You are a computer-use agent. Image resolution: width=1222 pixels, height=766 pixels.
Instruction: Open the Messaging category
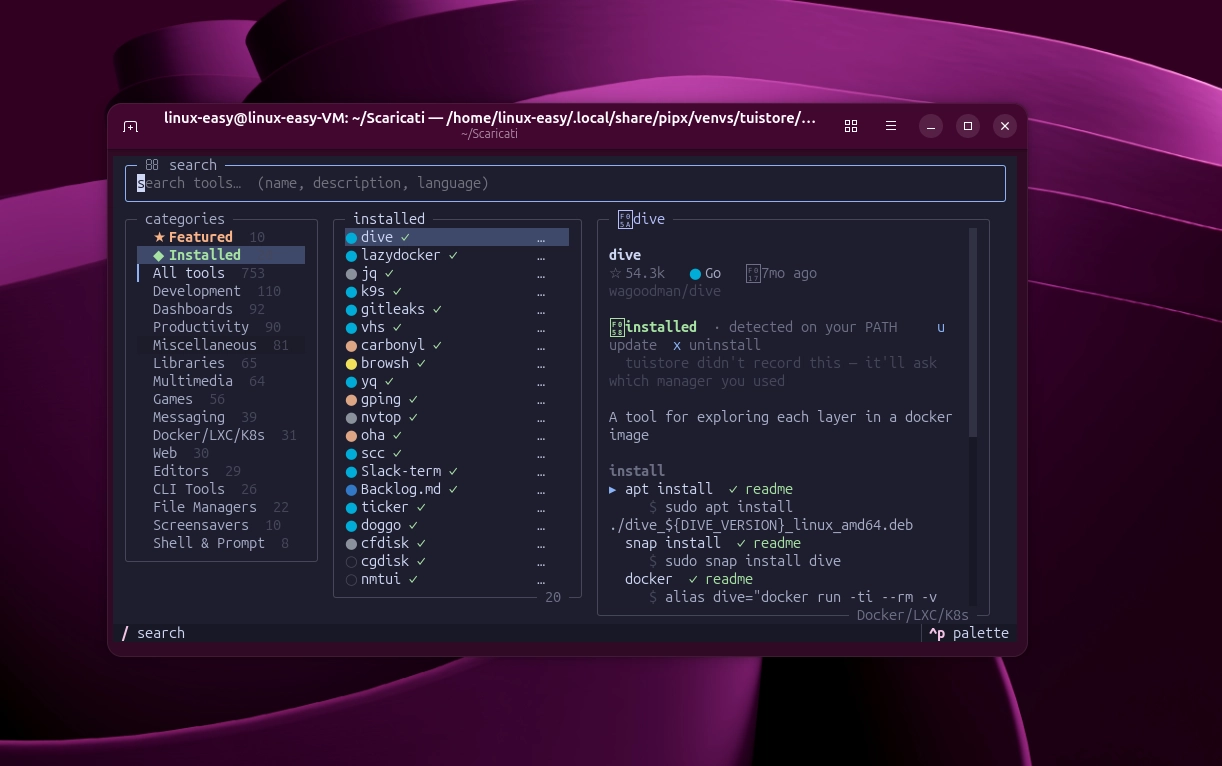point(221,417)
